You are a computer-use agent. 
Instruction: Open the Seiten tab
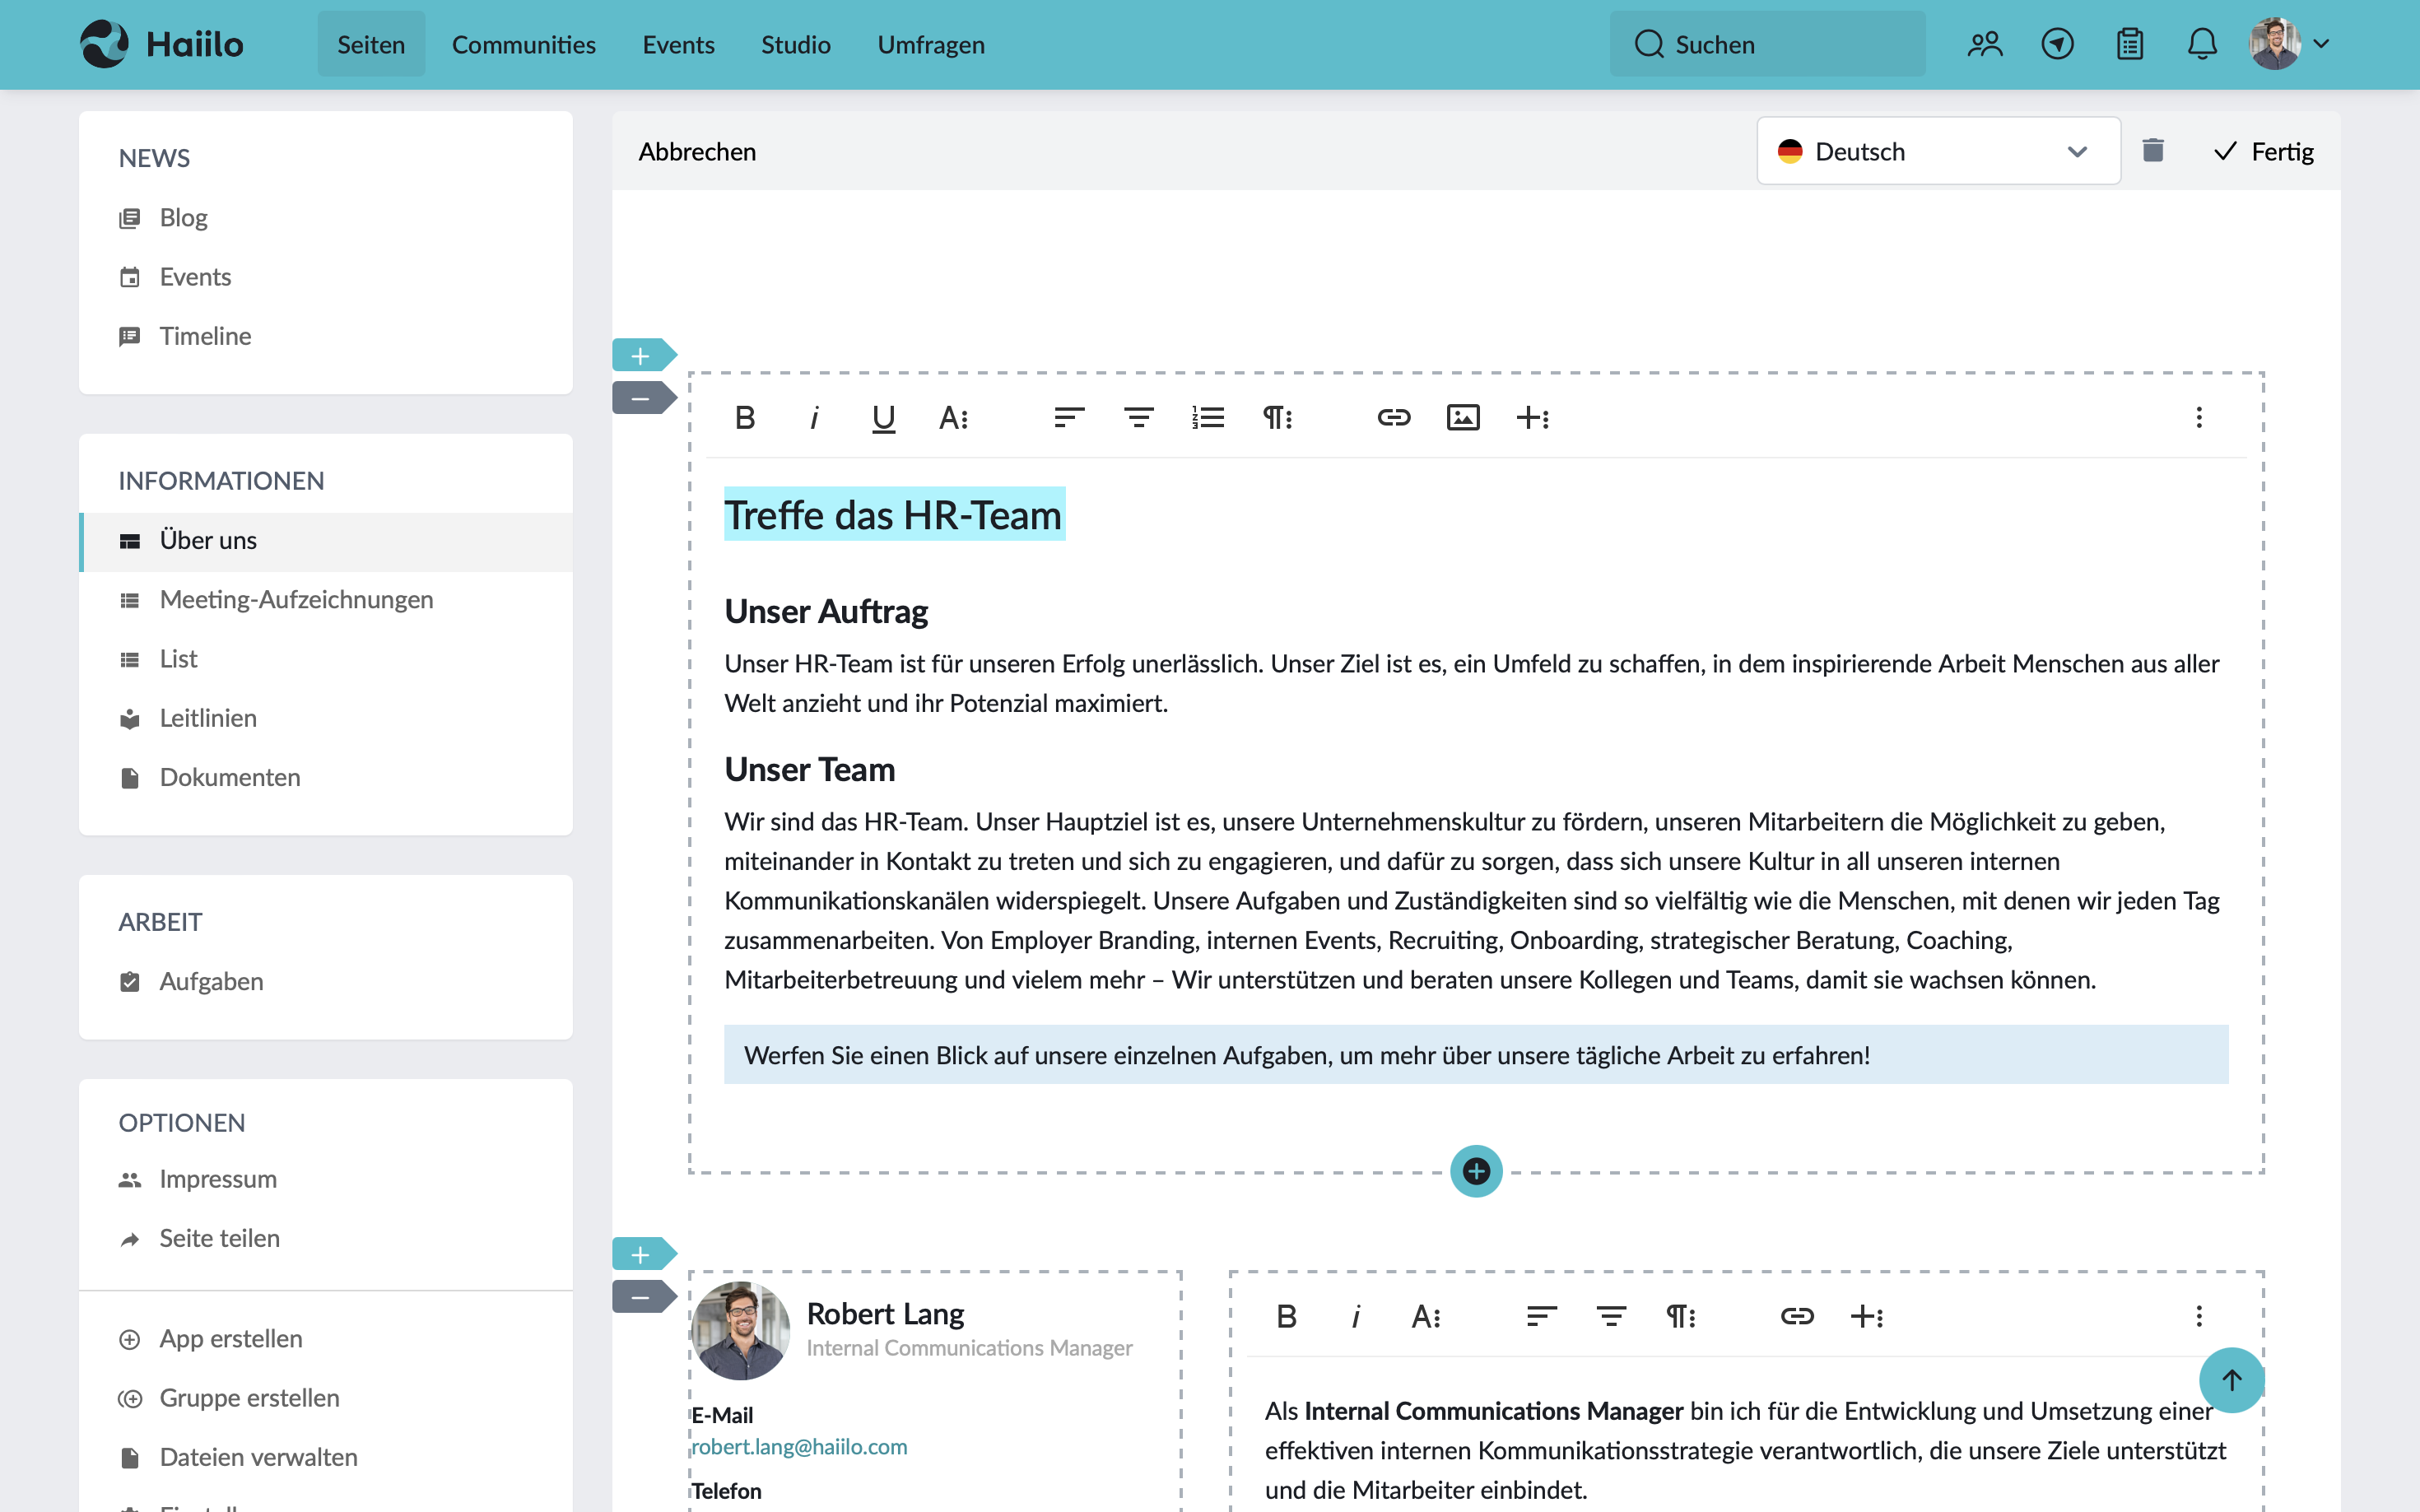(371, 44)
